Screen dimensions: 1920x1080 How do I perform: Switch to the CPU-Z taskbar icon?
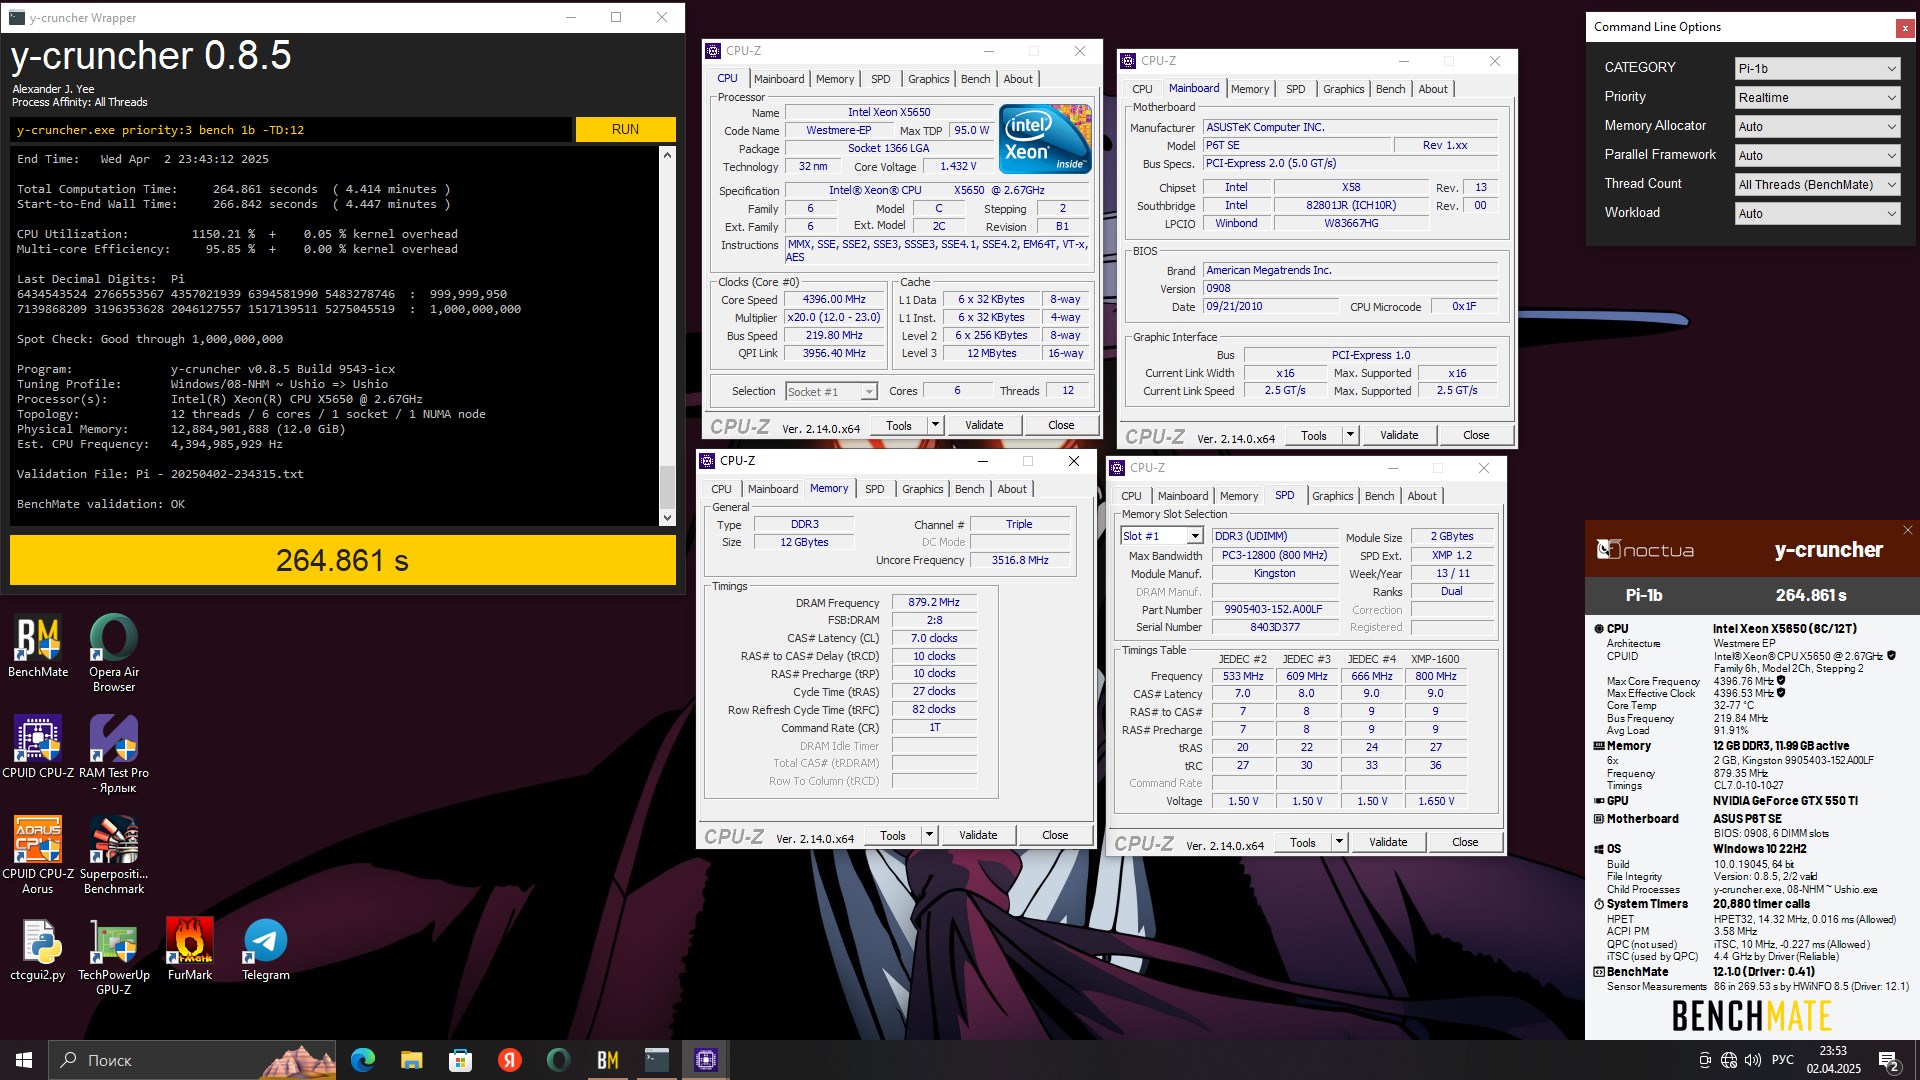click(705, 1060)
